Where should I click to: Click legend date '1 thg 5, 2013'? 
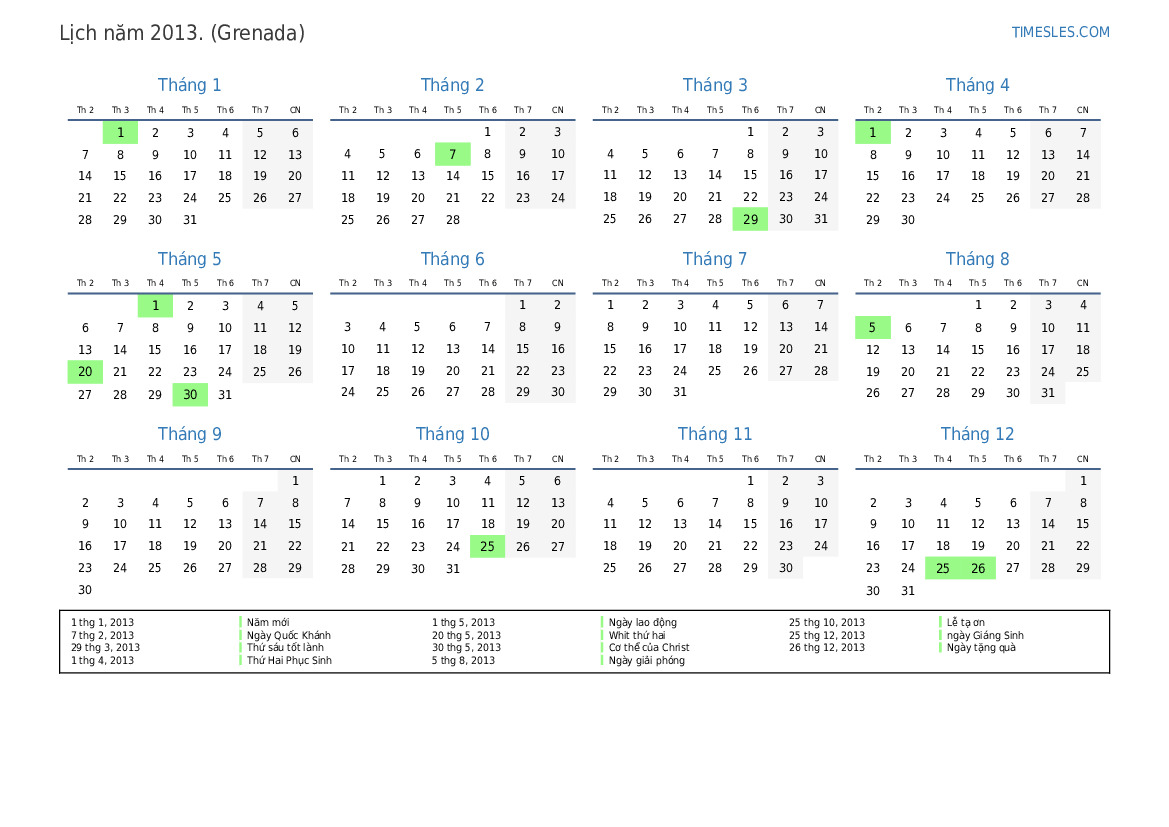pos(463,622)
